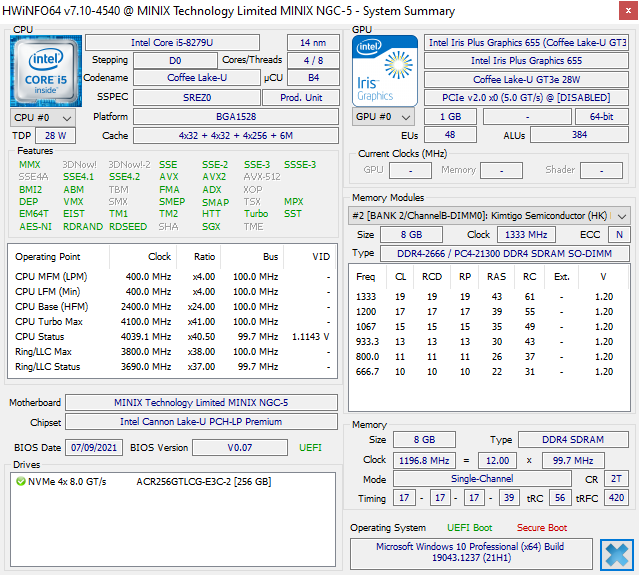The height and width of the screenshot is (575, 639).
Task: Click the Intel Iris Plus Graphics 655 name field
Action: point(526,60)
